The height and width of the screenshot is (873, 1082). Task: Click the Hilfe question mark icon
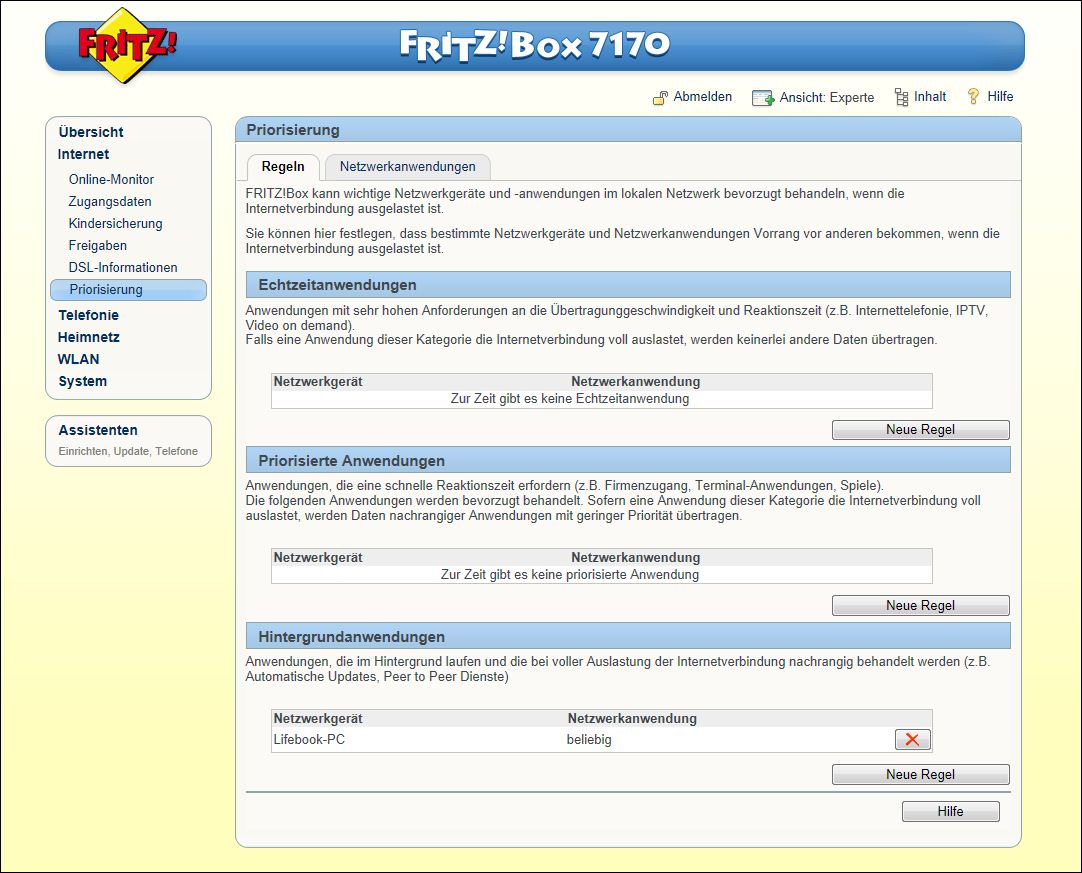[973, 97]
